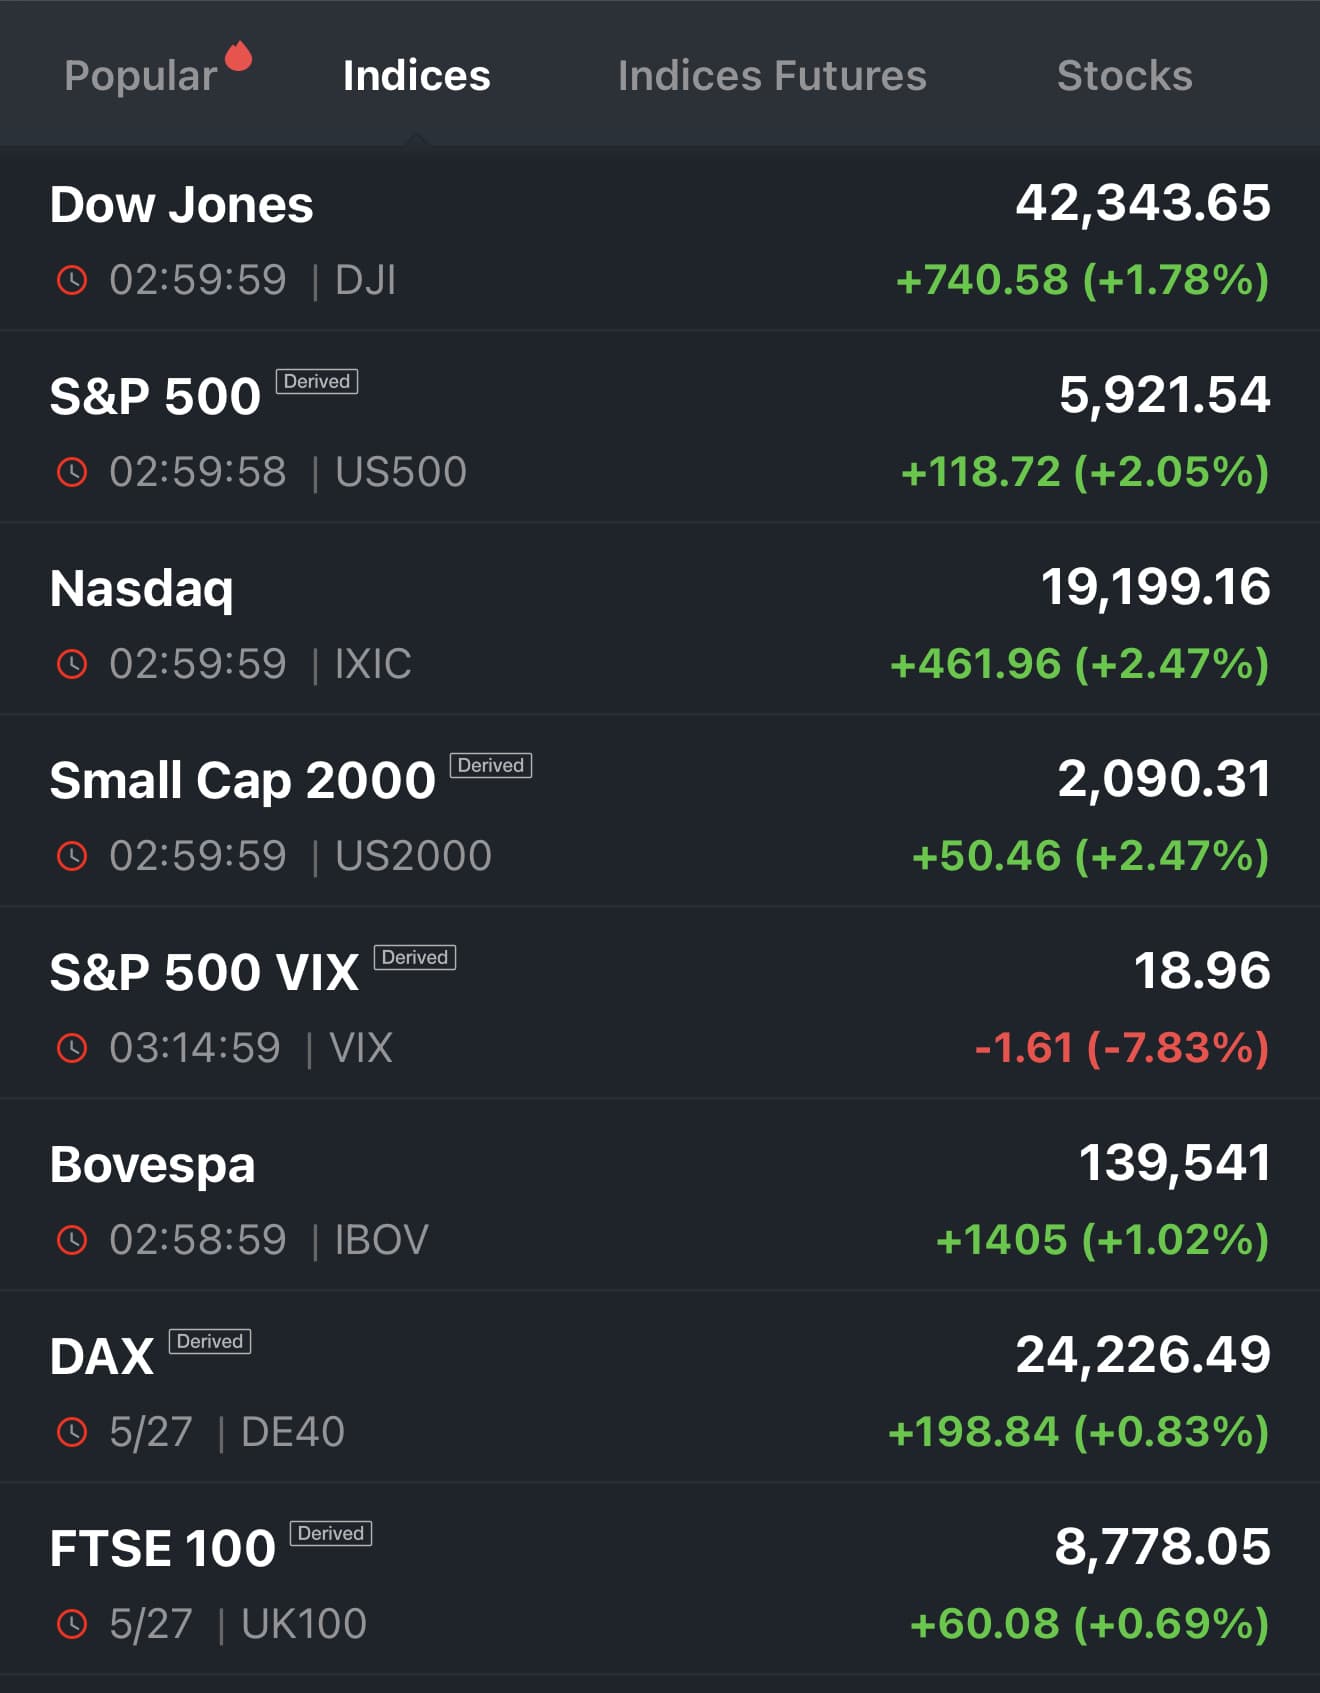
Task: Tap the clock icon in Small Cap 2000 row
Action: pyautogui.click(x=72, y=856)
